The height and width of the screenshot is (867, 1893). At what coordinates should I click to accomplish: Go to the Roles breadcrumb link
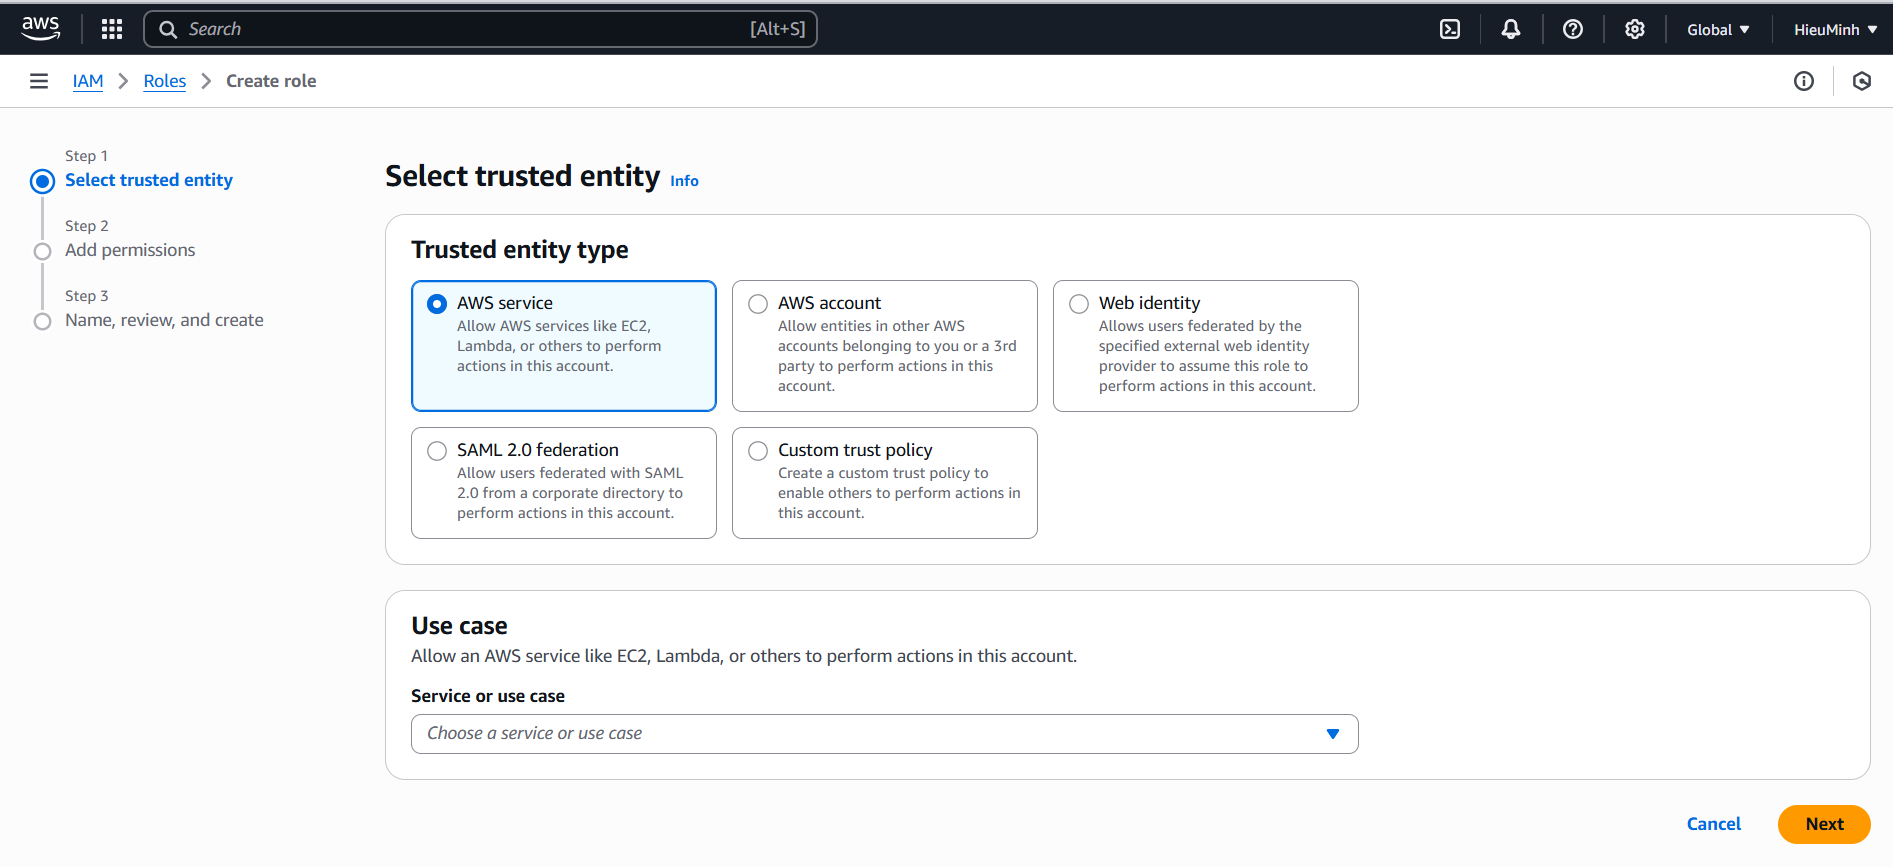click(165, 81)
